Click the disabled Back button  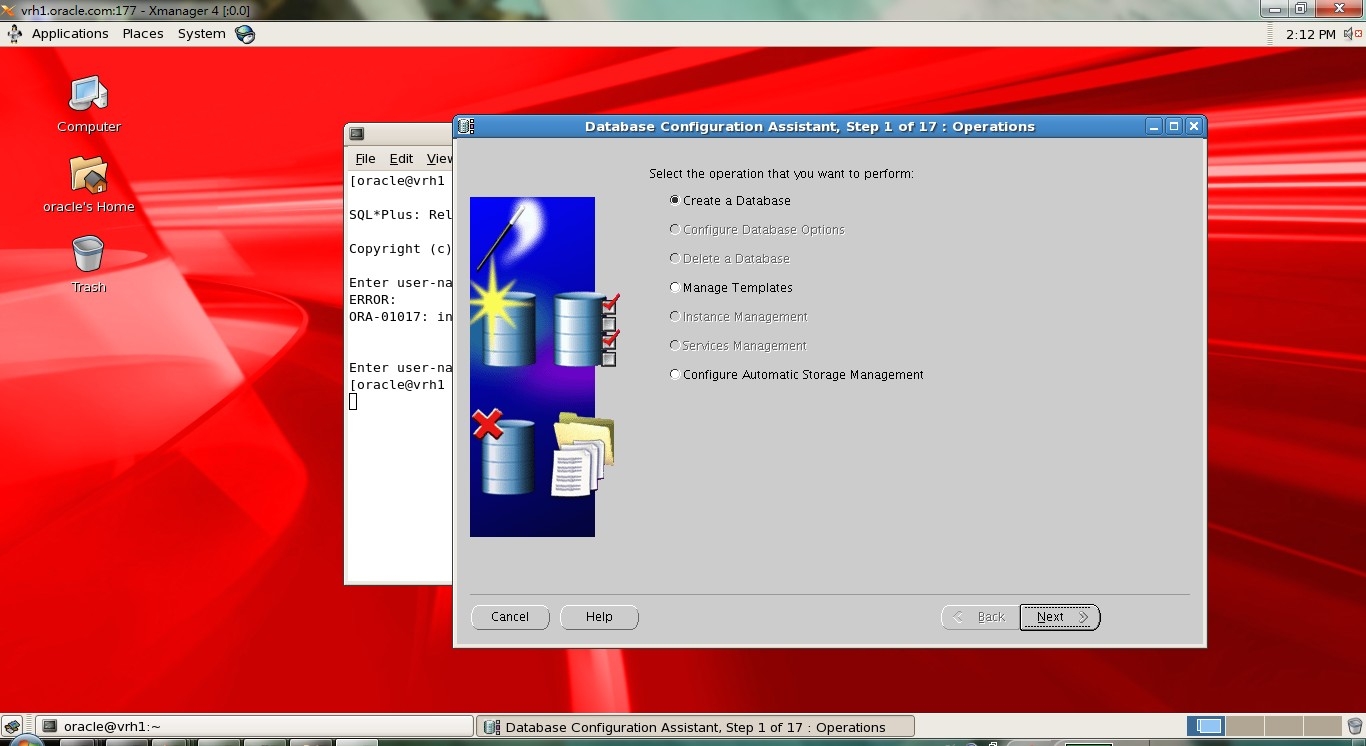click(x=980, y=617)
